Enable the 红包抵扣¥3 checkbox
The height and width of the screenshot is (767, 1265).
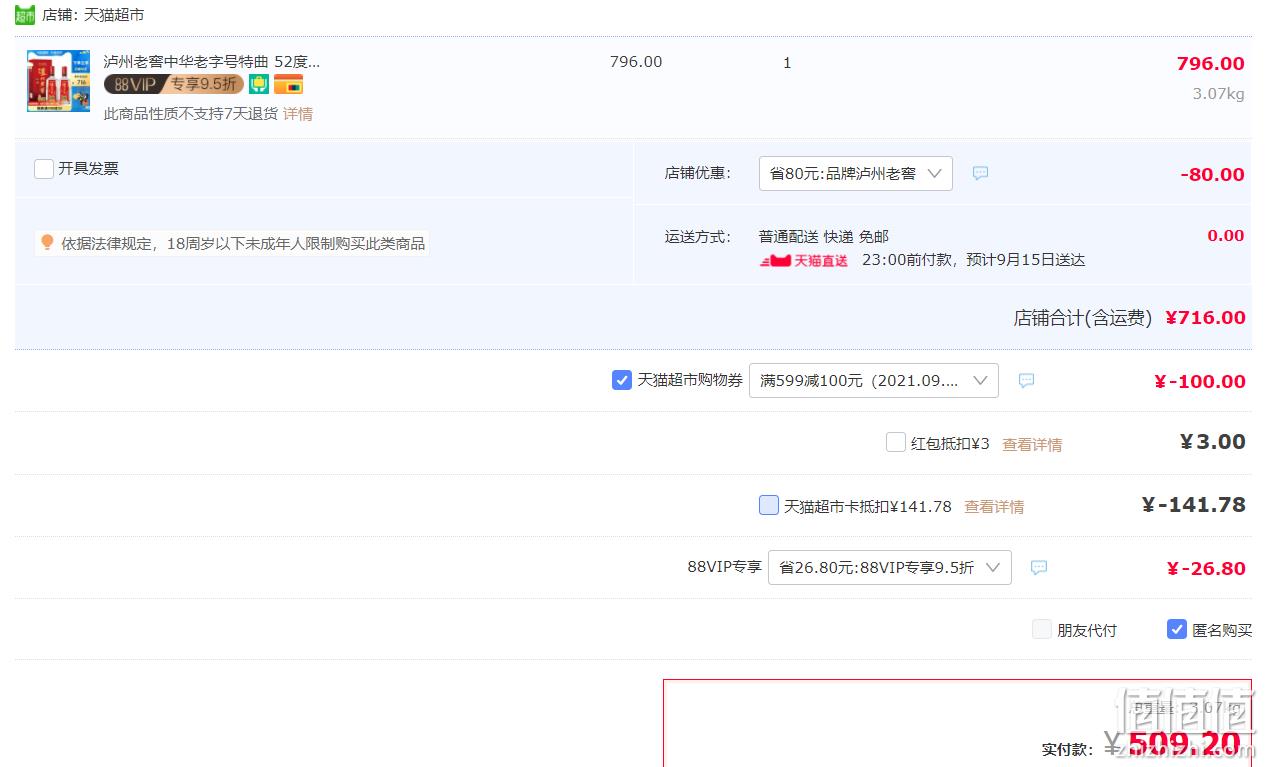pos(896,442)
